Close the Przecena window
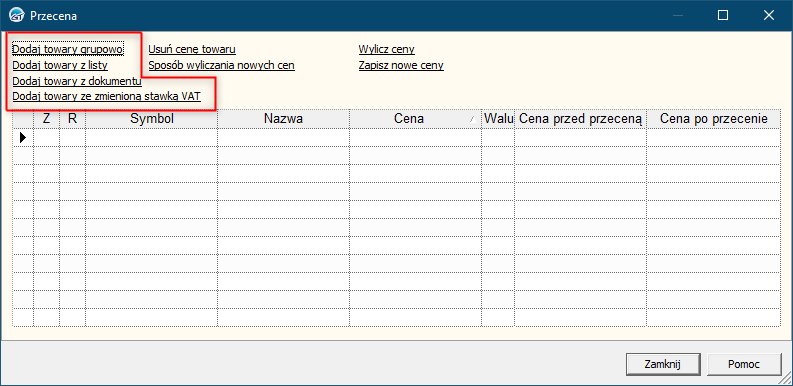 coord(769,15)
